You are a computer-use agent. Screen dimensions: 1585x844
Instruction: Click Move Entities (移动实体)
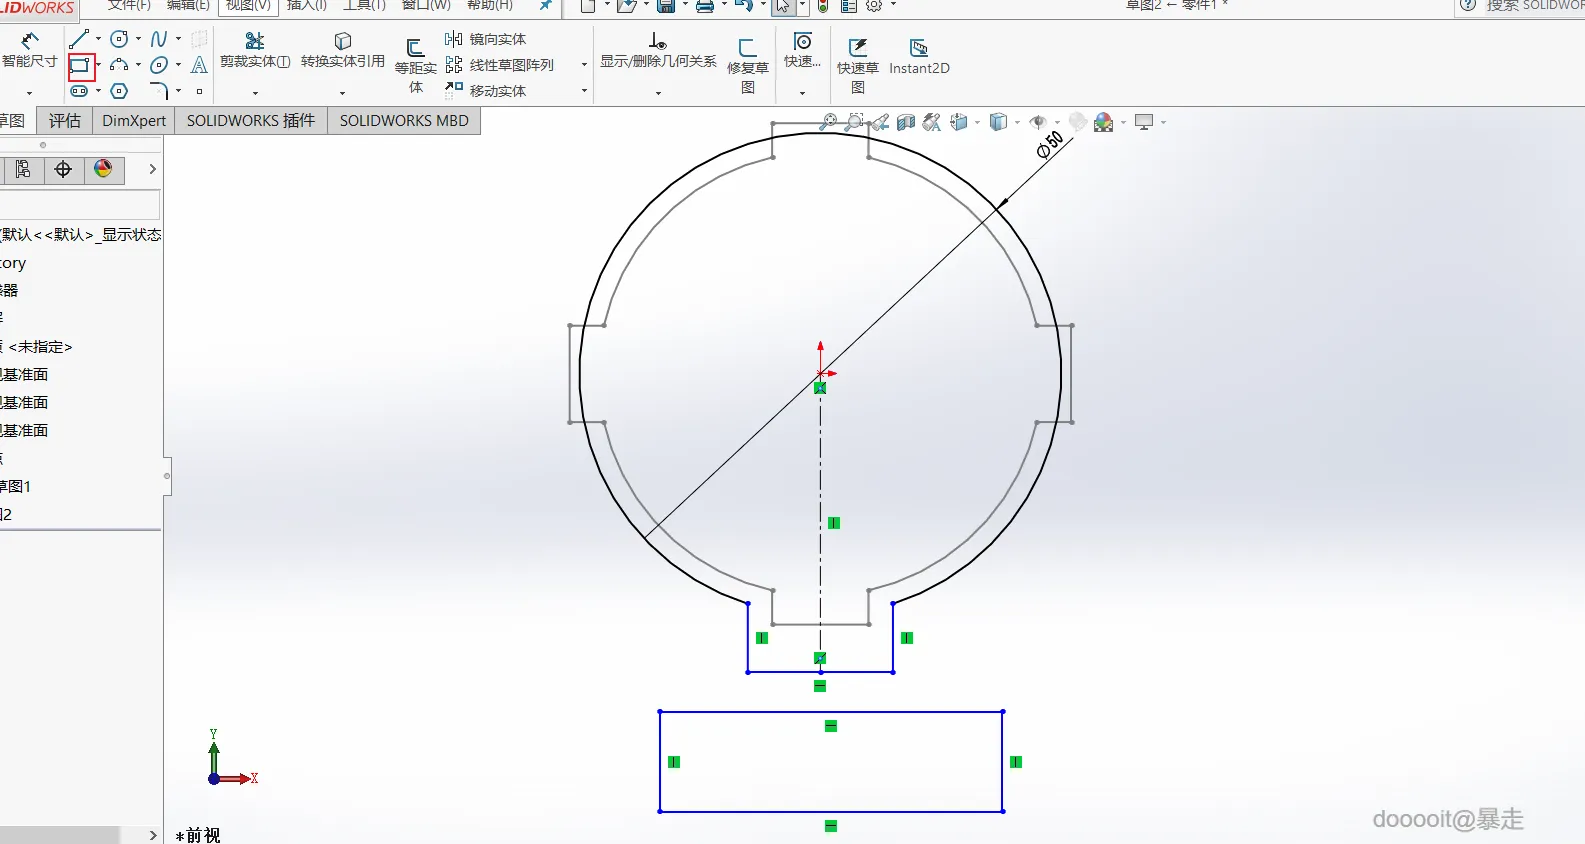click(x=486, y=91)
